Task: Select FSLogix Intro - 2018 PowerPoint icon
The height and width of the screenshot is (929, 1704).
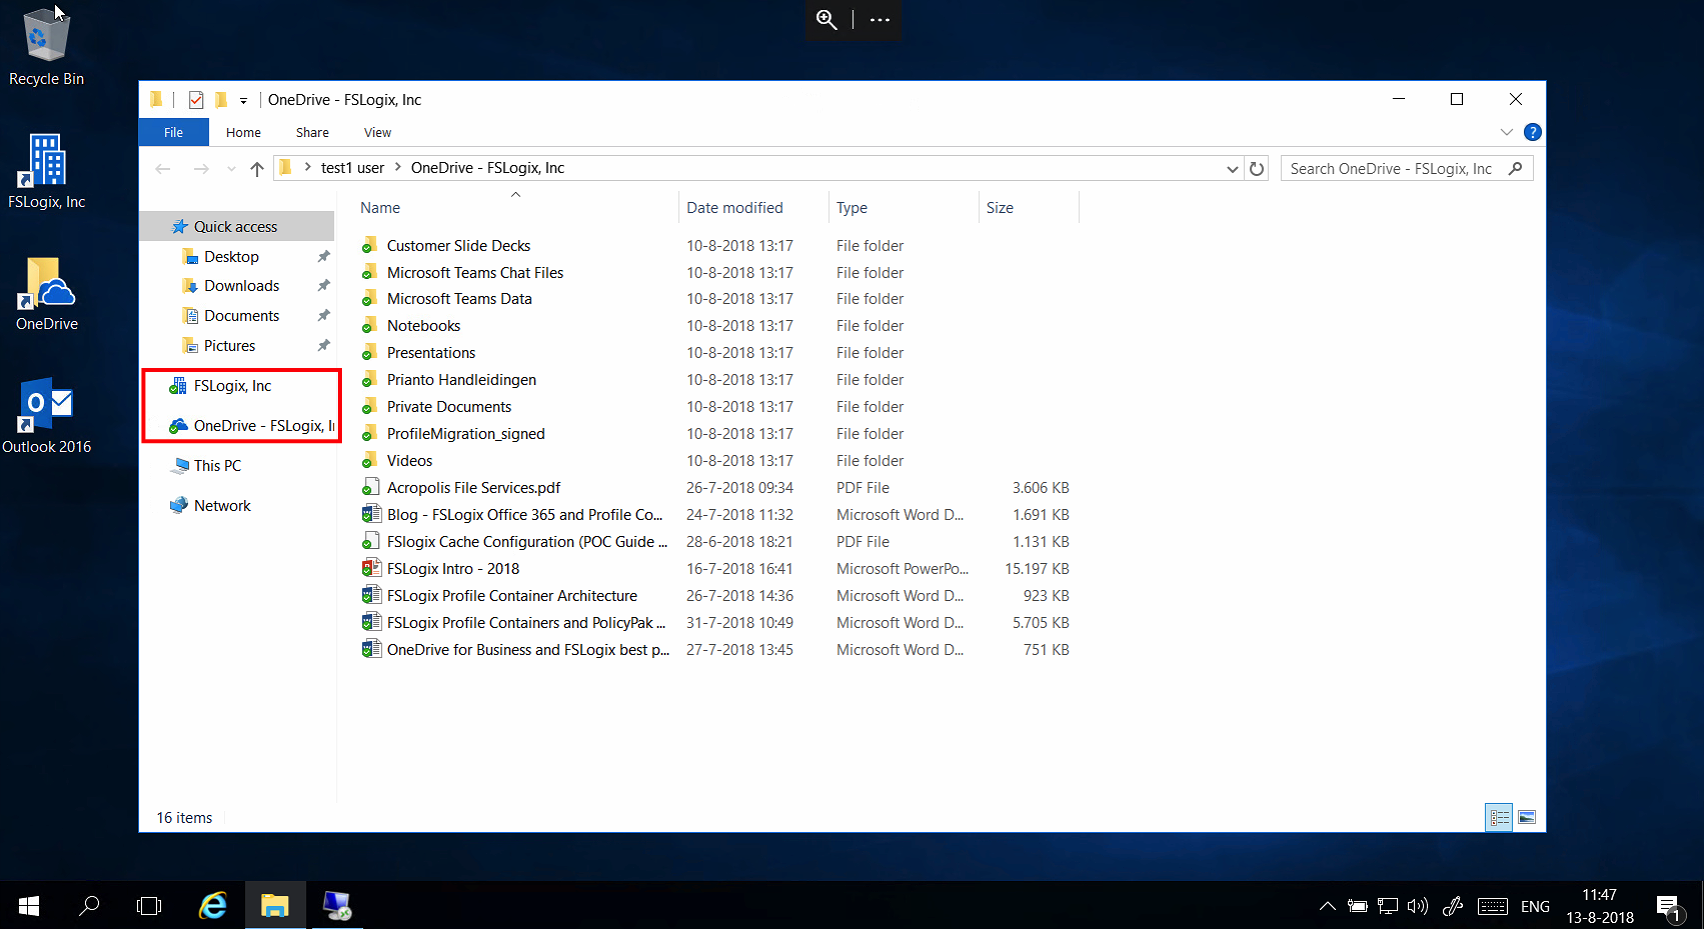Action: 370,569
